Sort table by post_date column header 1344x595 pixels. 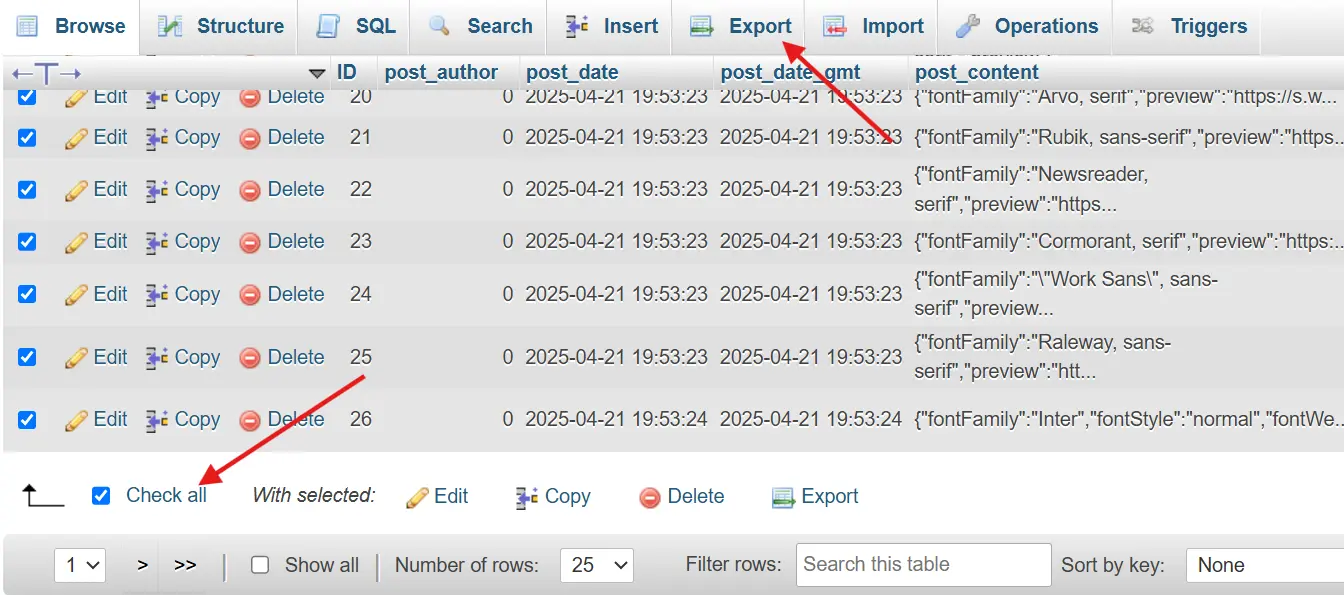click(572, 72)
